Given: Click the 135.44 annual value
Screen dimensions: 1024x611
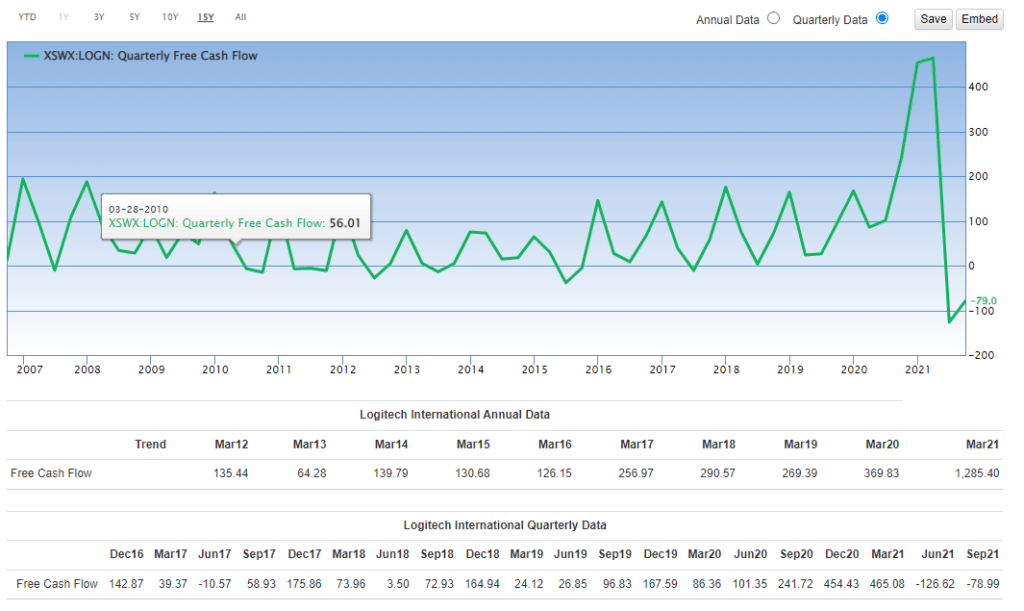Looking at the screenshot, I should [x=231, y=473].
